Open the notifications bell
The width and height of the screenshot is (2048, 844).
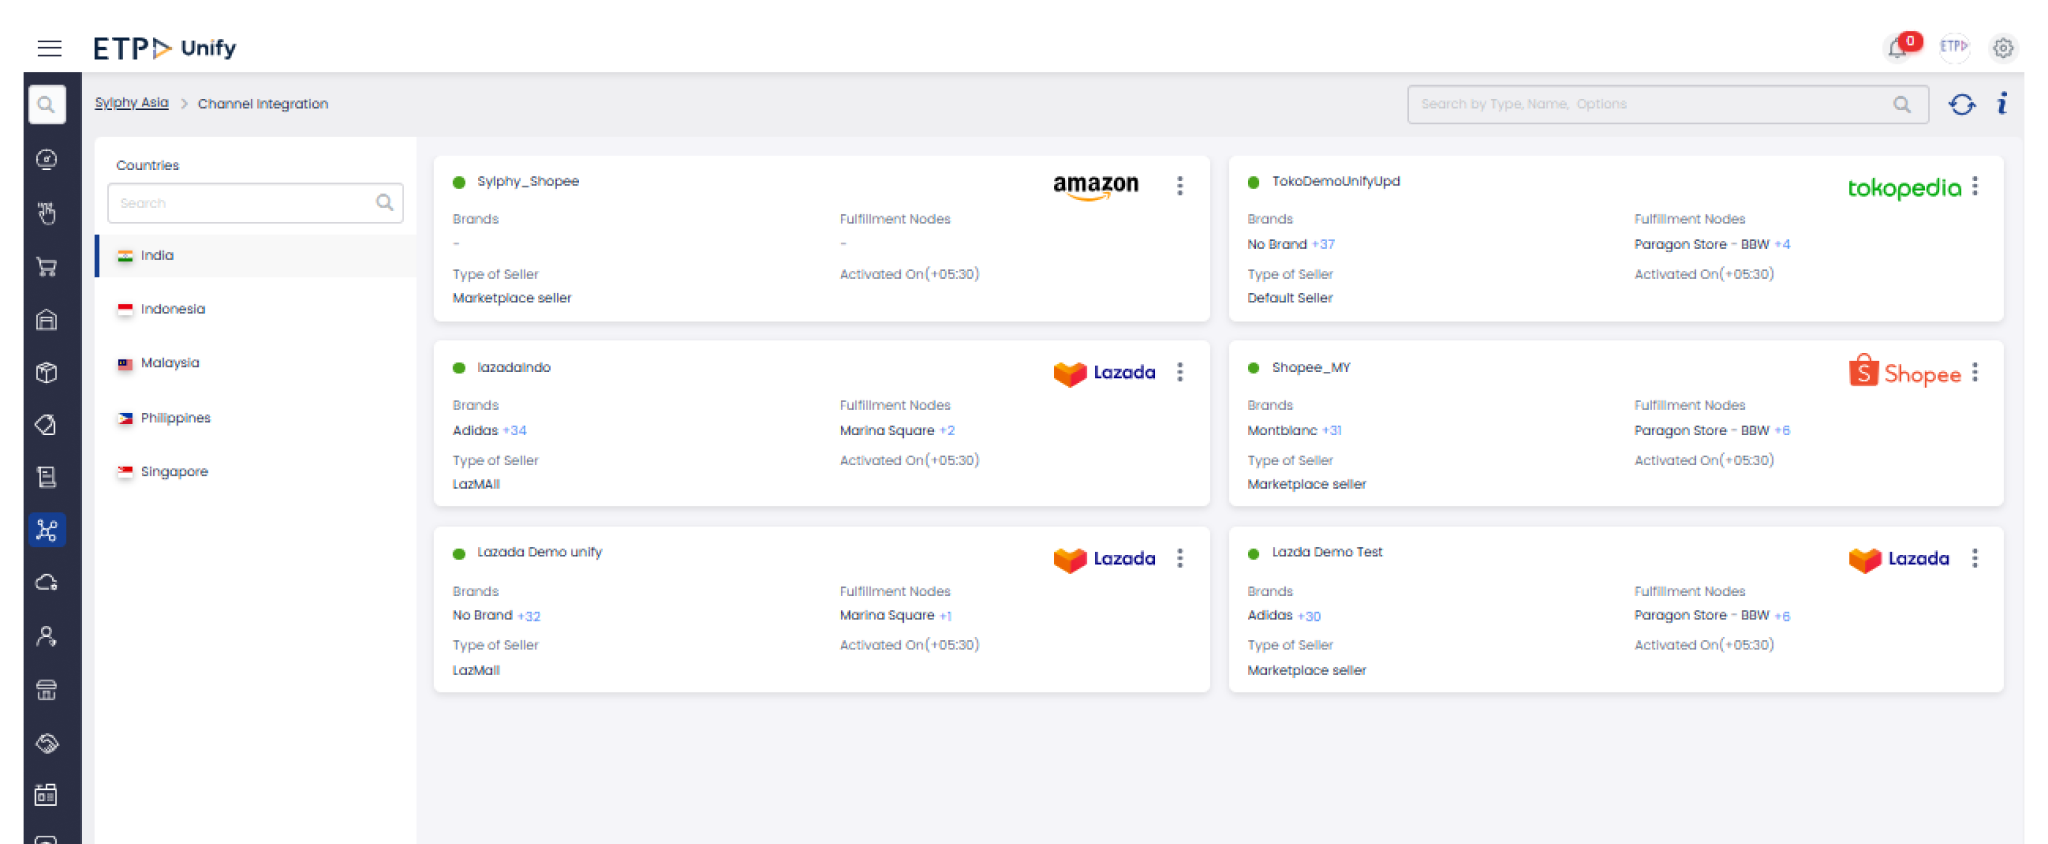[x=1897, y=48]
